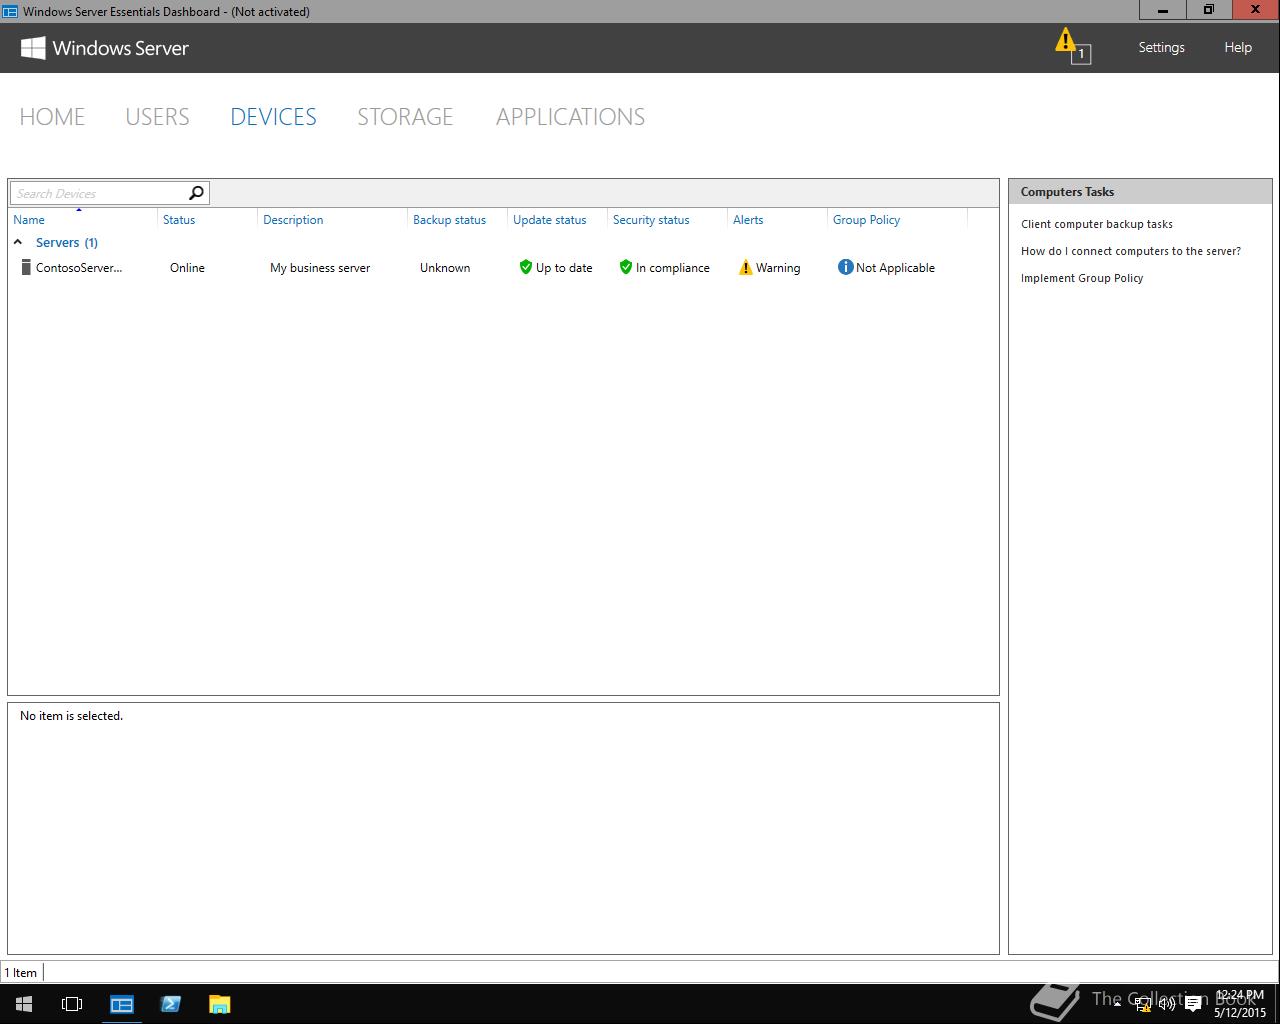The width and height of the screenshot is (1280, 1024).
Task: Open Settings in the header
Action: pyautogui.click(x=1161, y=47)
